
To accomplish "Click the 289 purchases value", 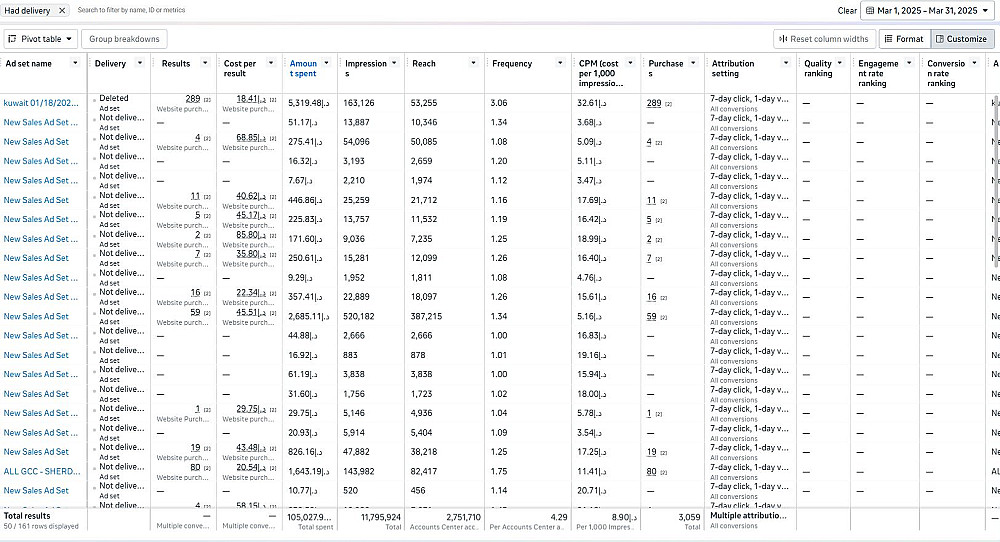I will pyautogui.click(x=654, y=103).
